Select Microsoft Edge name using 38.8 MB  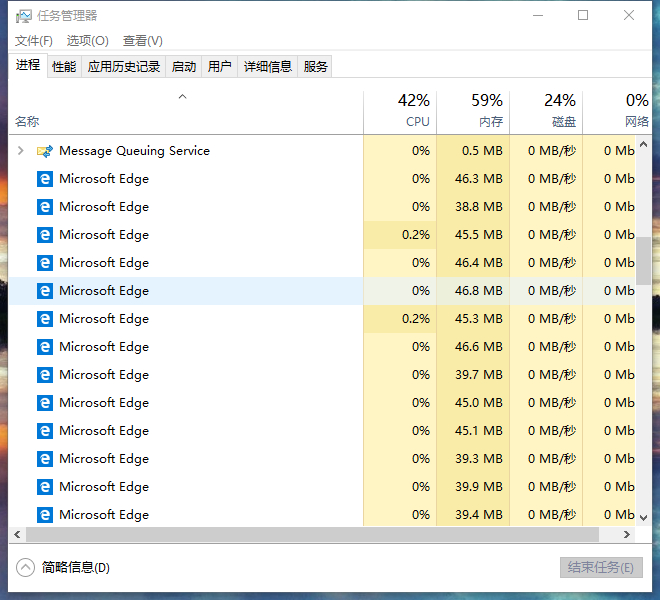click(104, 207)
